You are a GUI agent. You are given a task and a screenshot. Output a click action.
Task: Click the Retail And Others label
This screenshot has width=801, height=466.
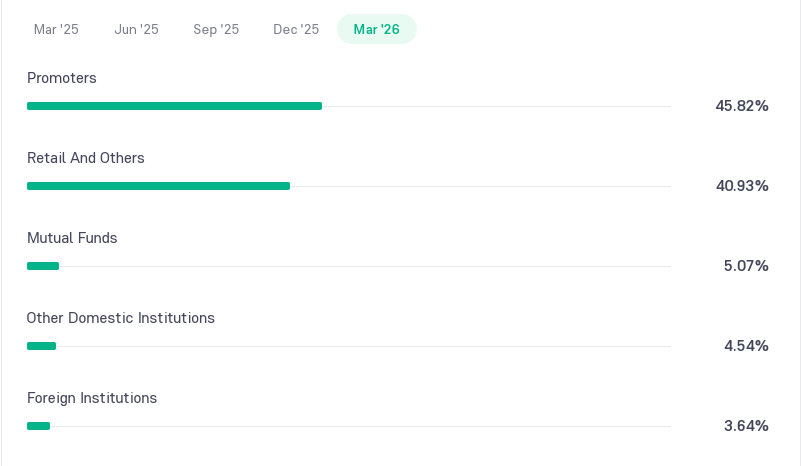tap(86, 158)
